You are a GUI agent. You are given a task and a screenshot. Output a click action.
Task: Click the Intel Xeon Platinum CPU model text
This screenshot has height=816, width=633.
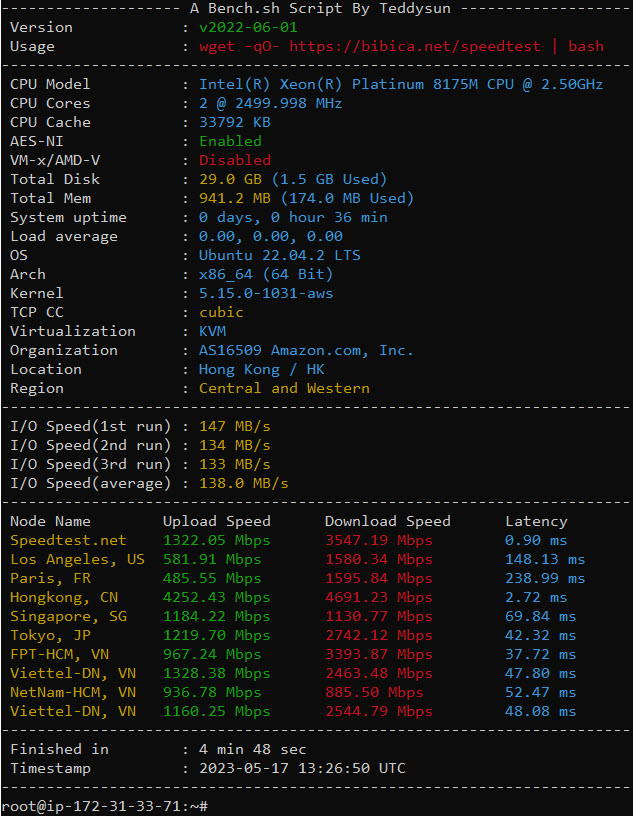pyautogui.click(x=400, y=84)
